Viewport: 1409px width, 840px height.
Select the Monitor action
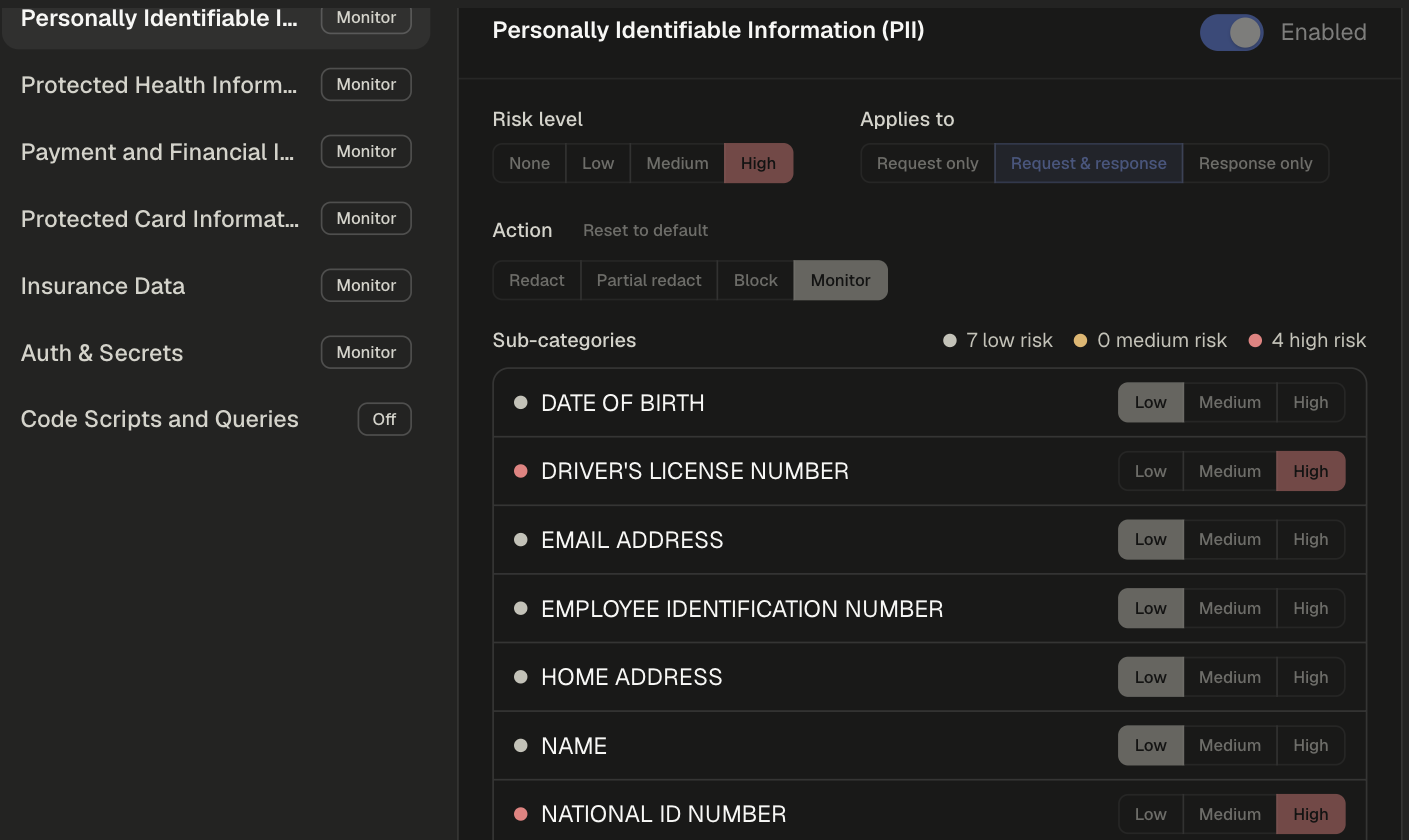click(840, 280)
